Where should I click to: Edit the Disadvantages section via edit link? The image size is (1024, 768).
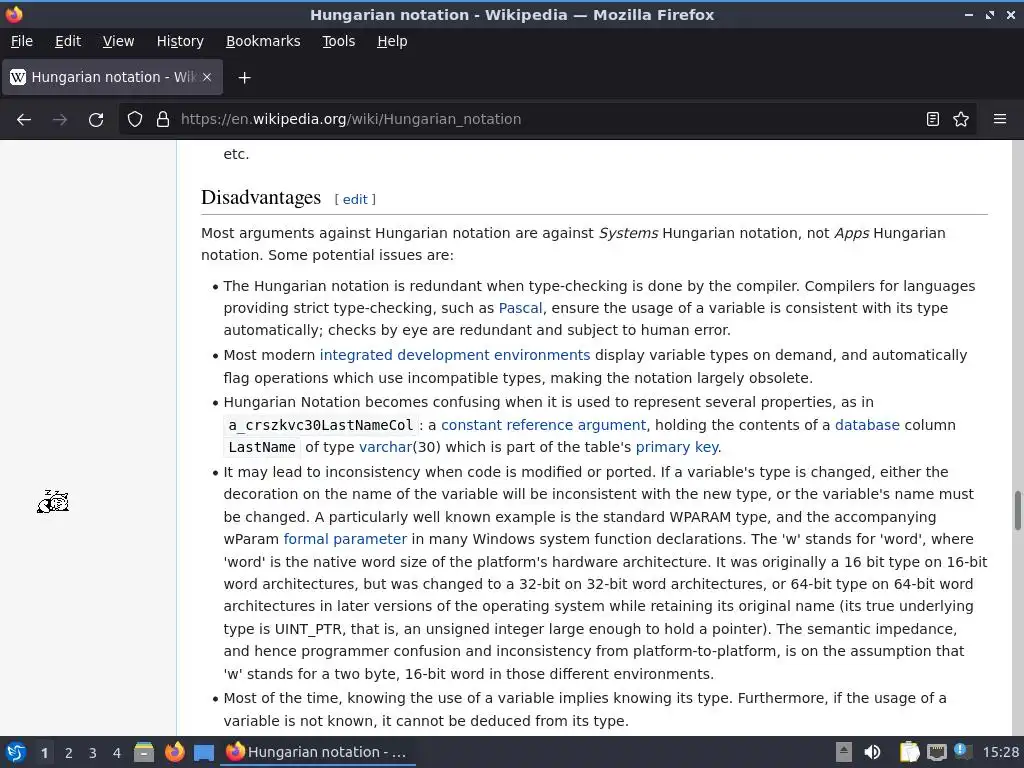pos(355,199)
